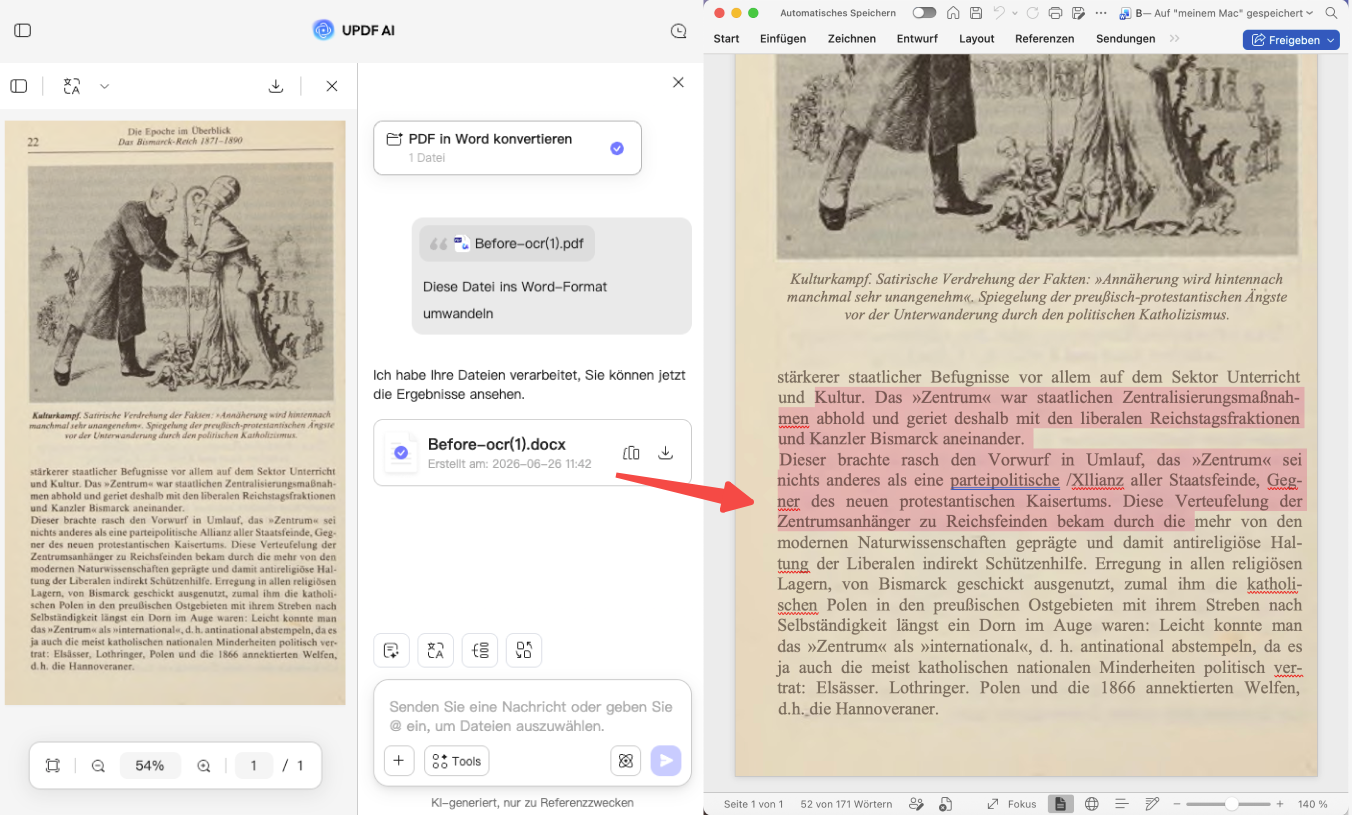This screenshot has width=1352, height=815.
Task: Click the scanned PDF page preview
Action: point(176,413)
